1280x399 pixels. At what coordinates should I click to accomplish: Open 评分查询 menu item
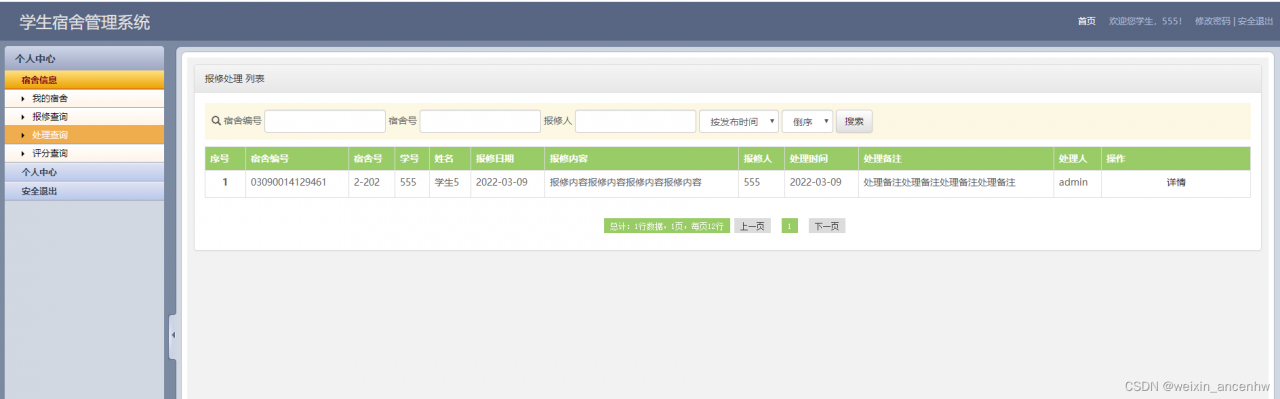tap(50, 154)
